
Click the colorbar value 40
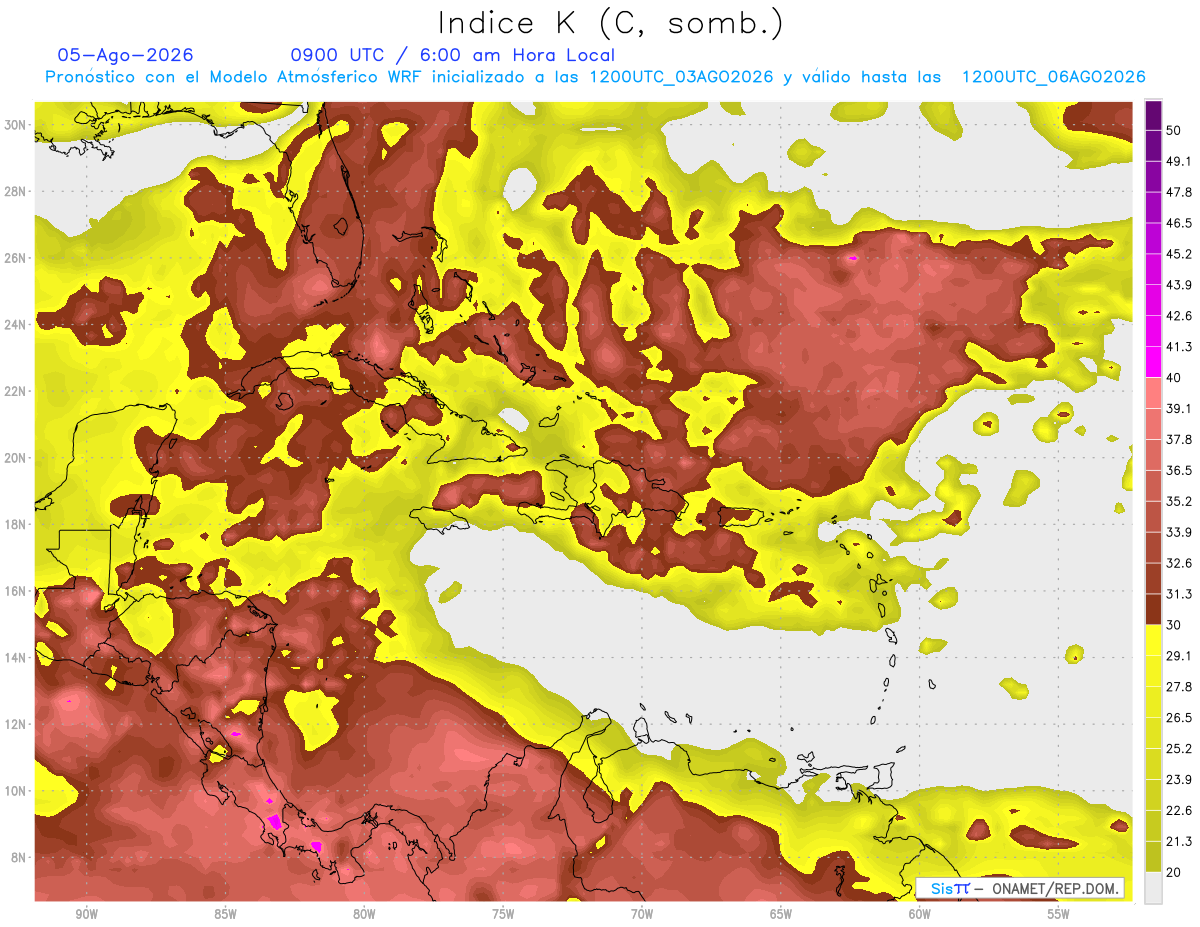(1176, 378)
